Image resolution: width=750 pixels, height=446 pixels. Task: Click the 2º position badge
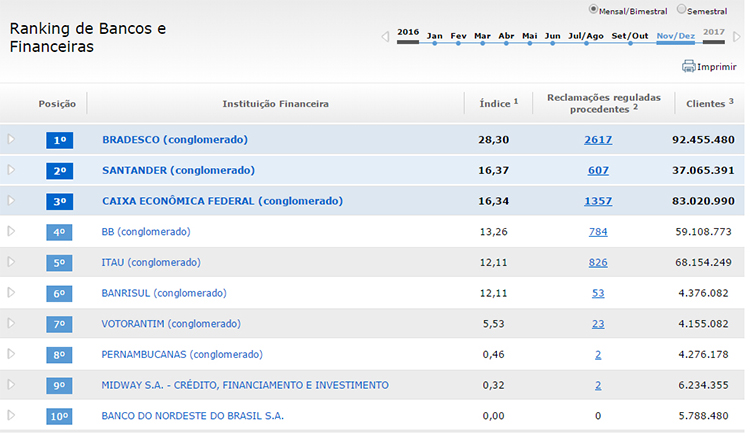59,171
